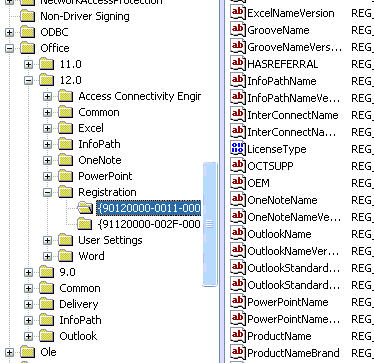Click the OEM string value icon
Screen dimensions: 374x363
tap(238, 182)
